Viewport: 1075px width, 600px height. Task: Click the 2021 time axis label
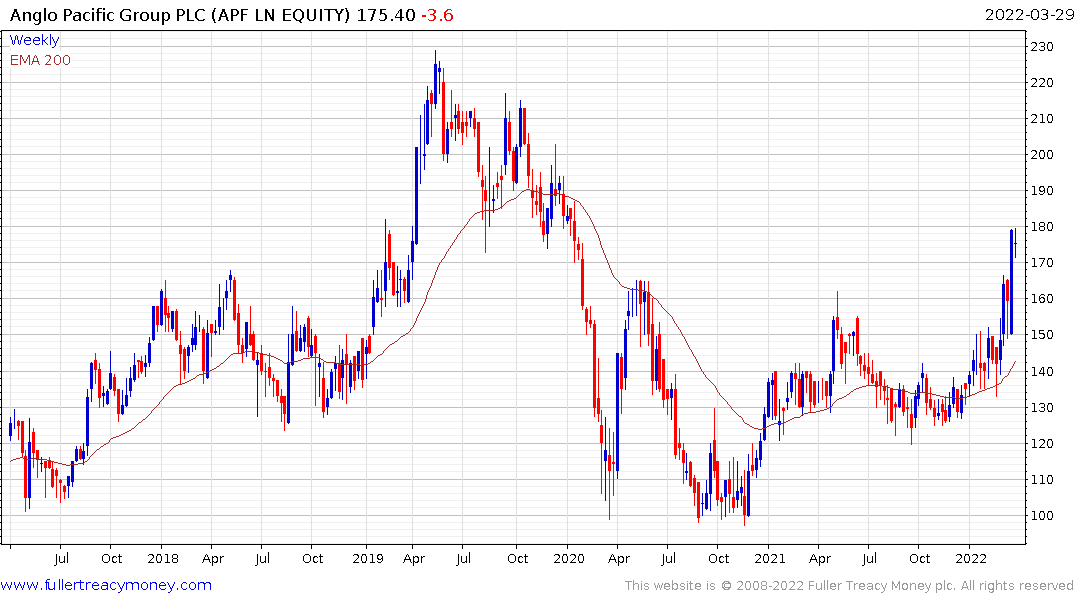click(769, 558)
